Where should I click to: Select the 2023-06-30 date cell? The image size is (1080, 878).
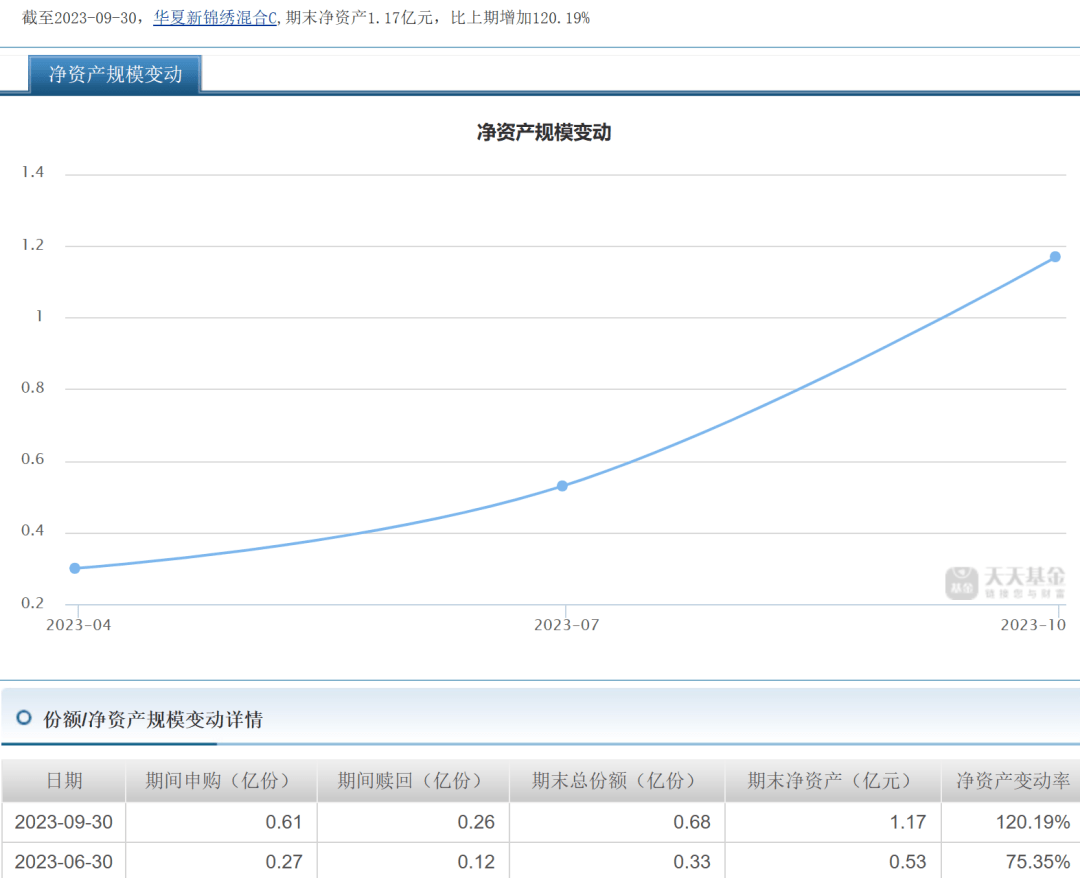tap(64, 861)
